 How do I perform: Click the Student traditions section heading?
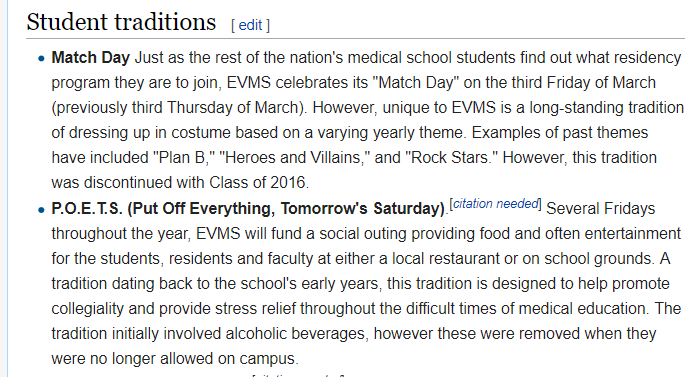click(x=121, y=22)
